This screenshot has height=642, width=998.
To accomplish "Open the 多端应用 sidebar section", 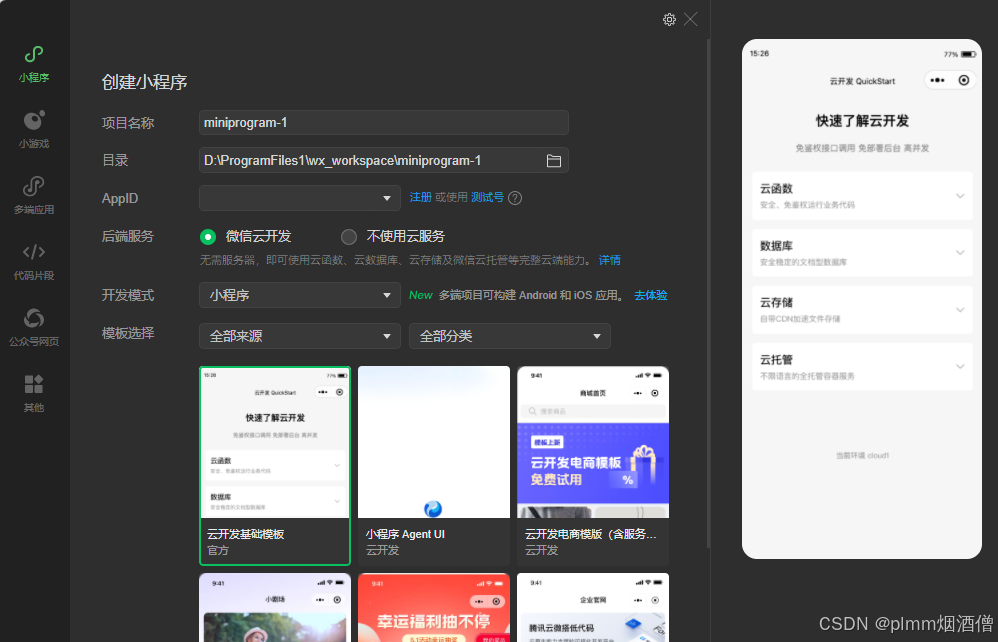I will pyautogui.click(x=34, y=196).
